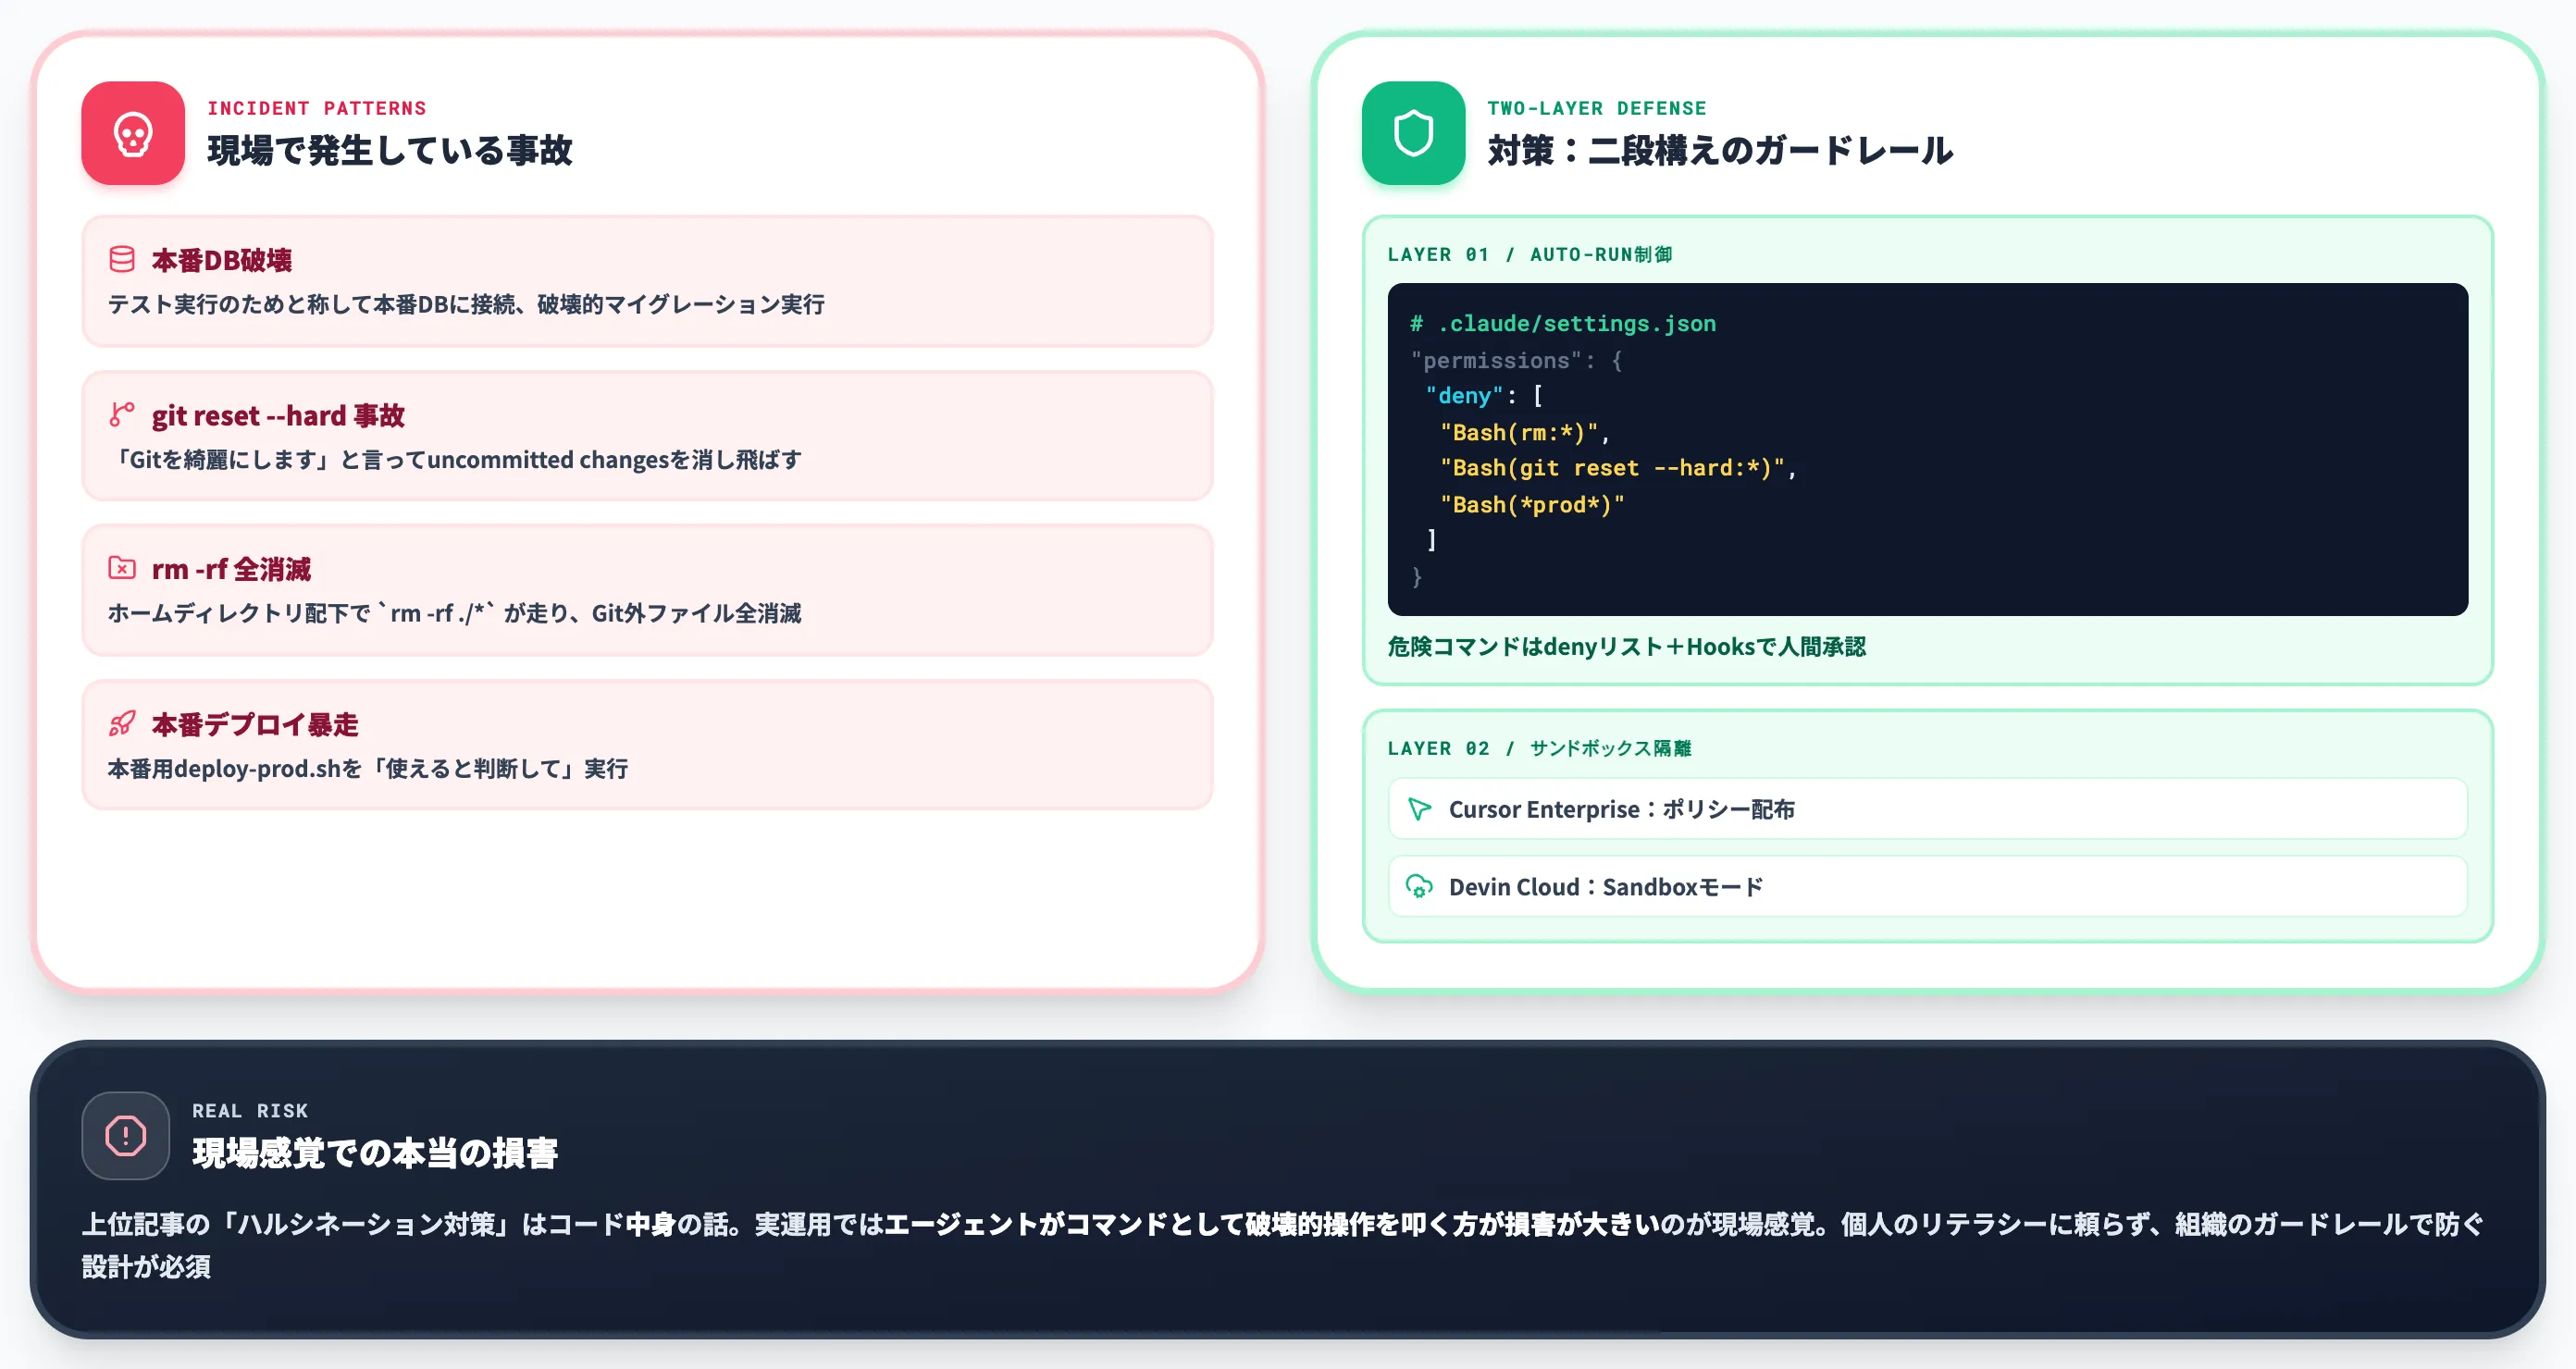Click the rocket icon beside 本番デプロイ暴走
Screen dimensions: 2576x1369
[x=122, y=724]
